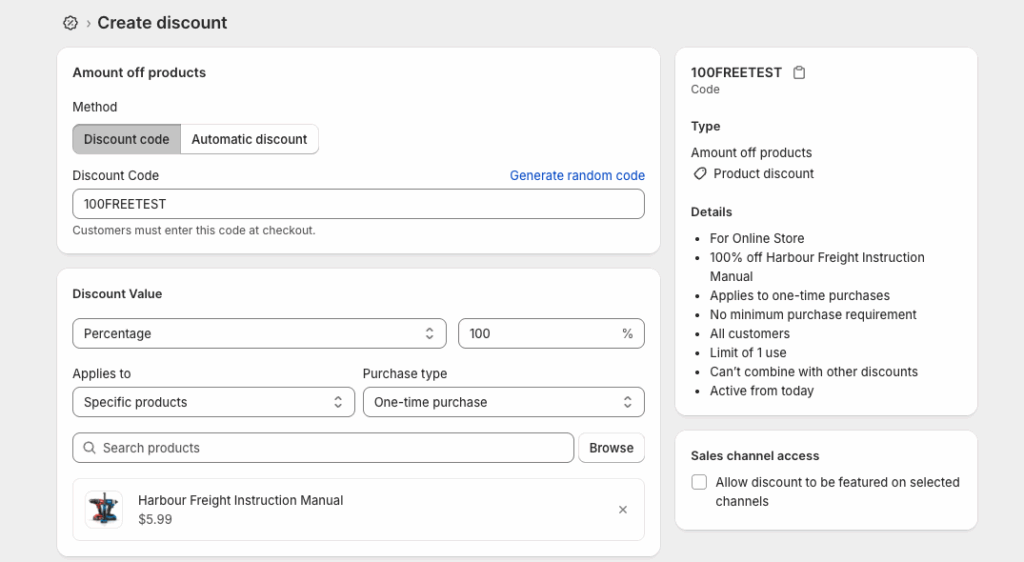
Task: Click Generate random code link
Action: (577, 176)
